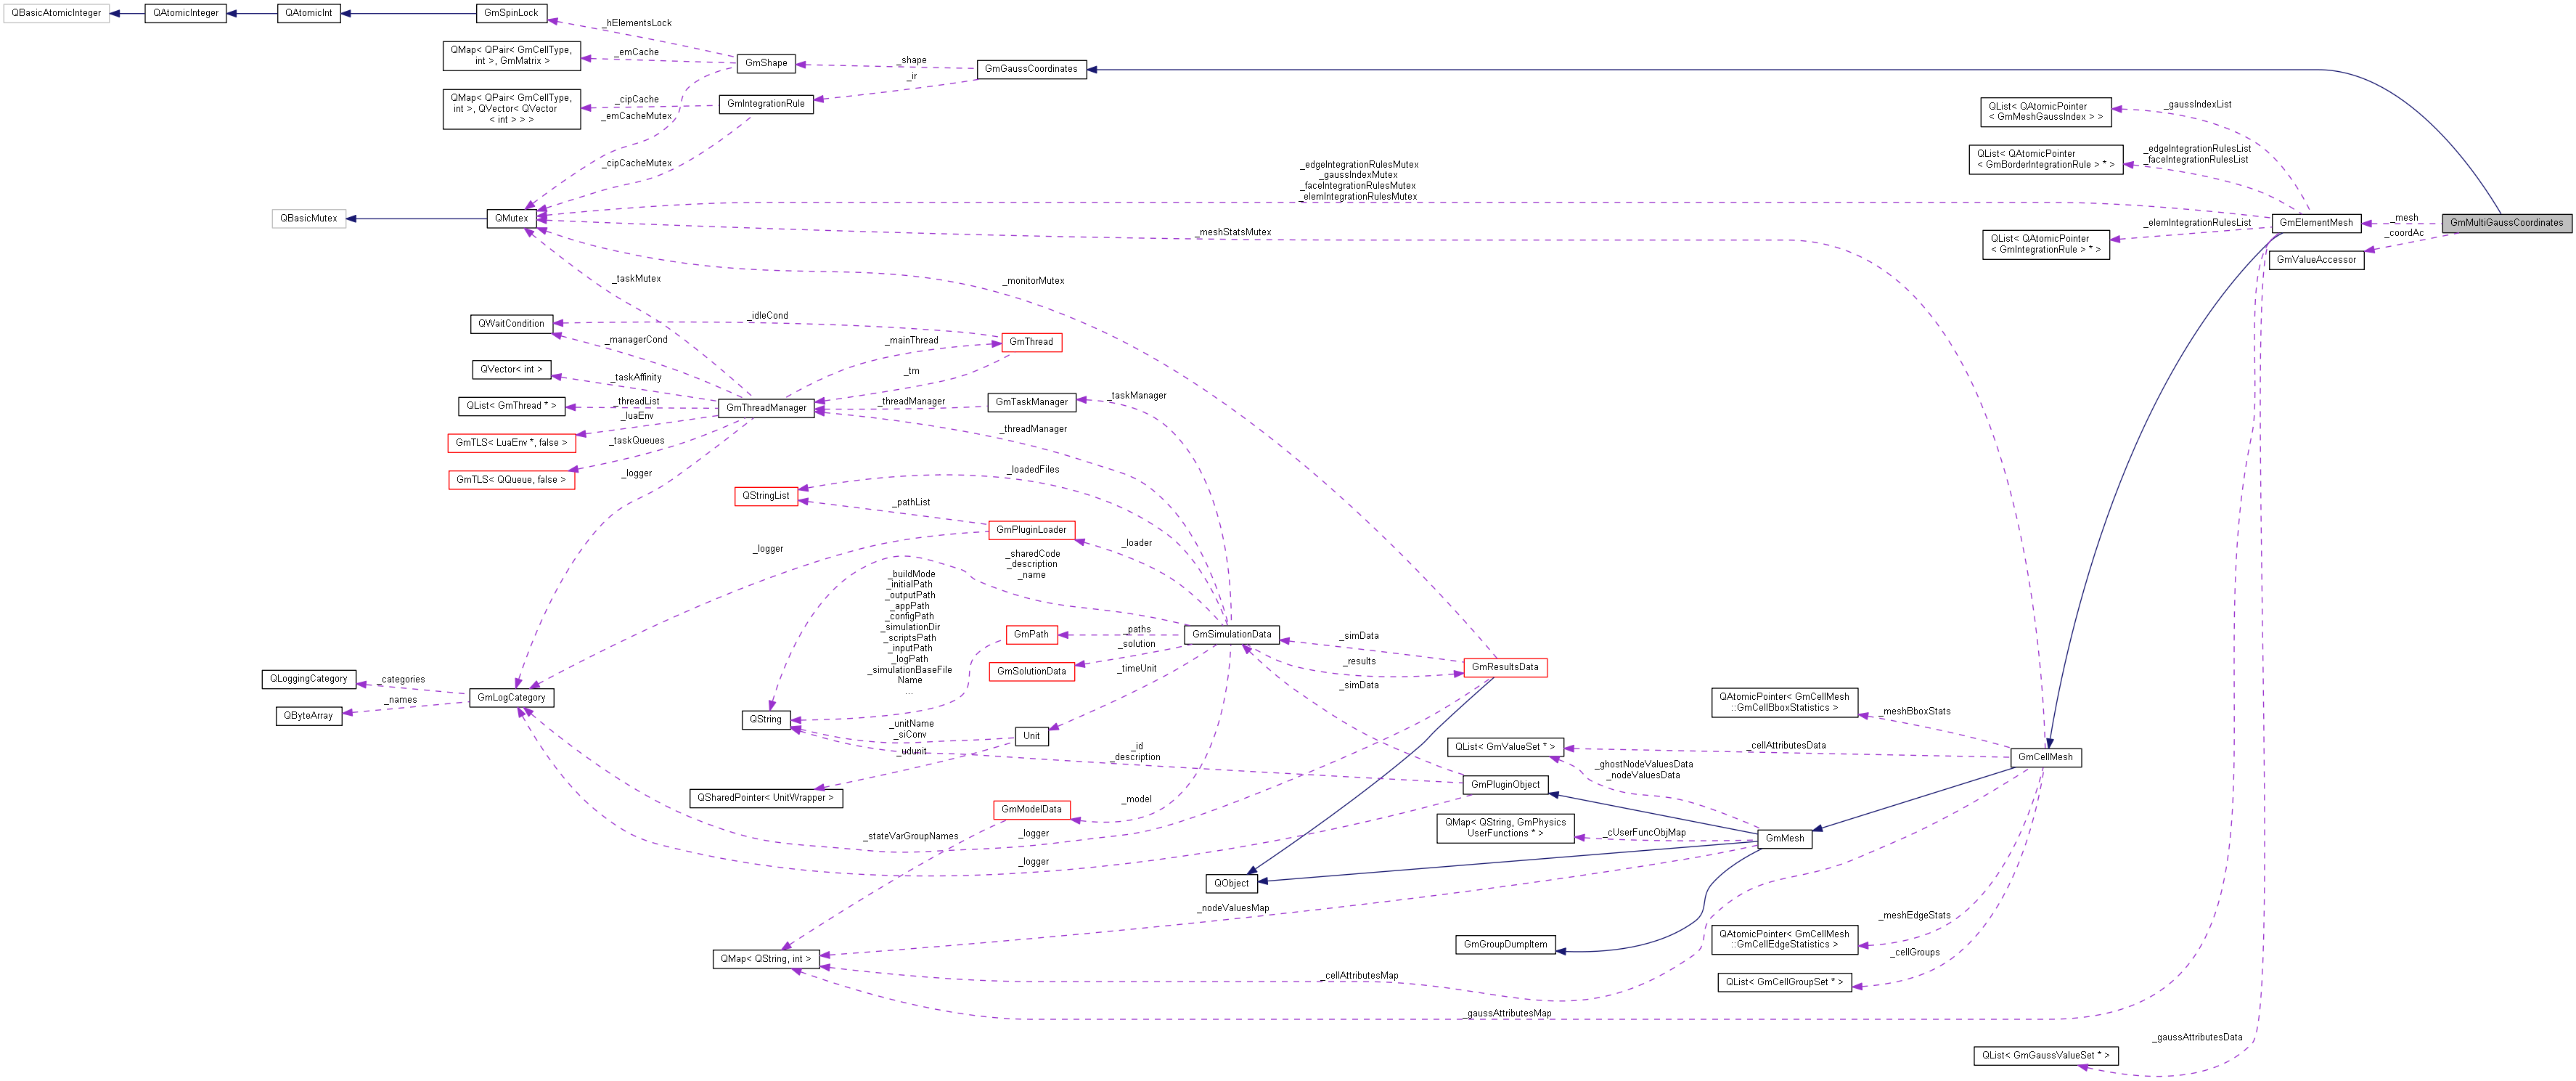
Task: Select the GmMesh class node
Action: tap(1785, 839)
